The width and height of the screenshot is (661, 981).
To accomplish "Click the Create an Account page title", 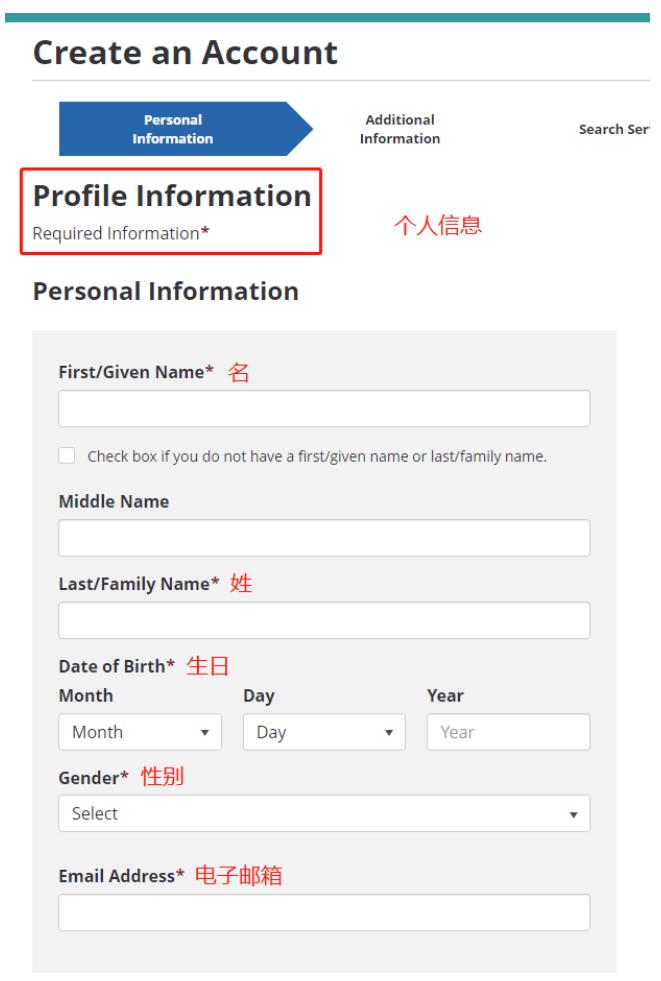I will [185, 53].
